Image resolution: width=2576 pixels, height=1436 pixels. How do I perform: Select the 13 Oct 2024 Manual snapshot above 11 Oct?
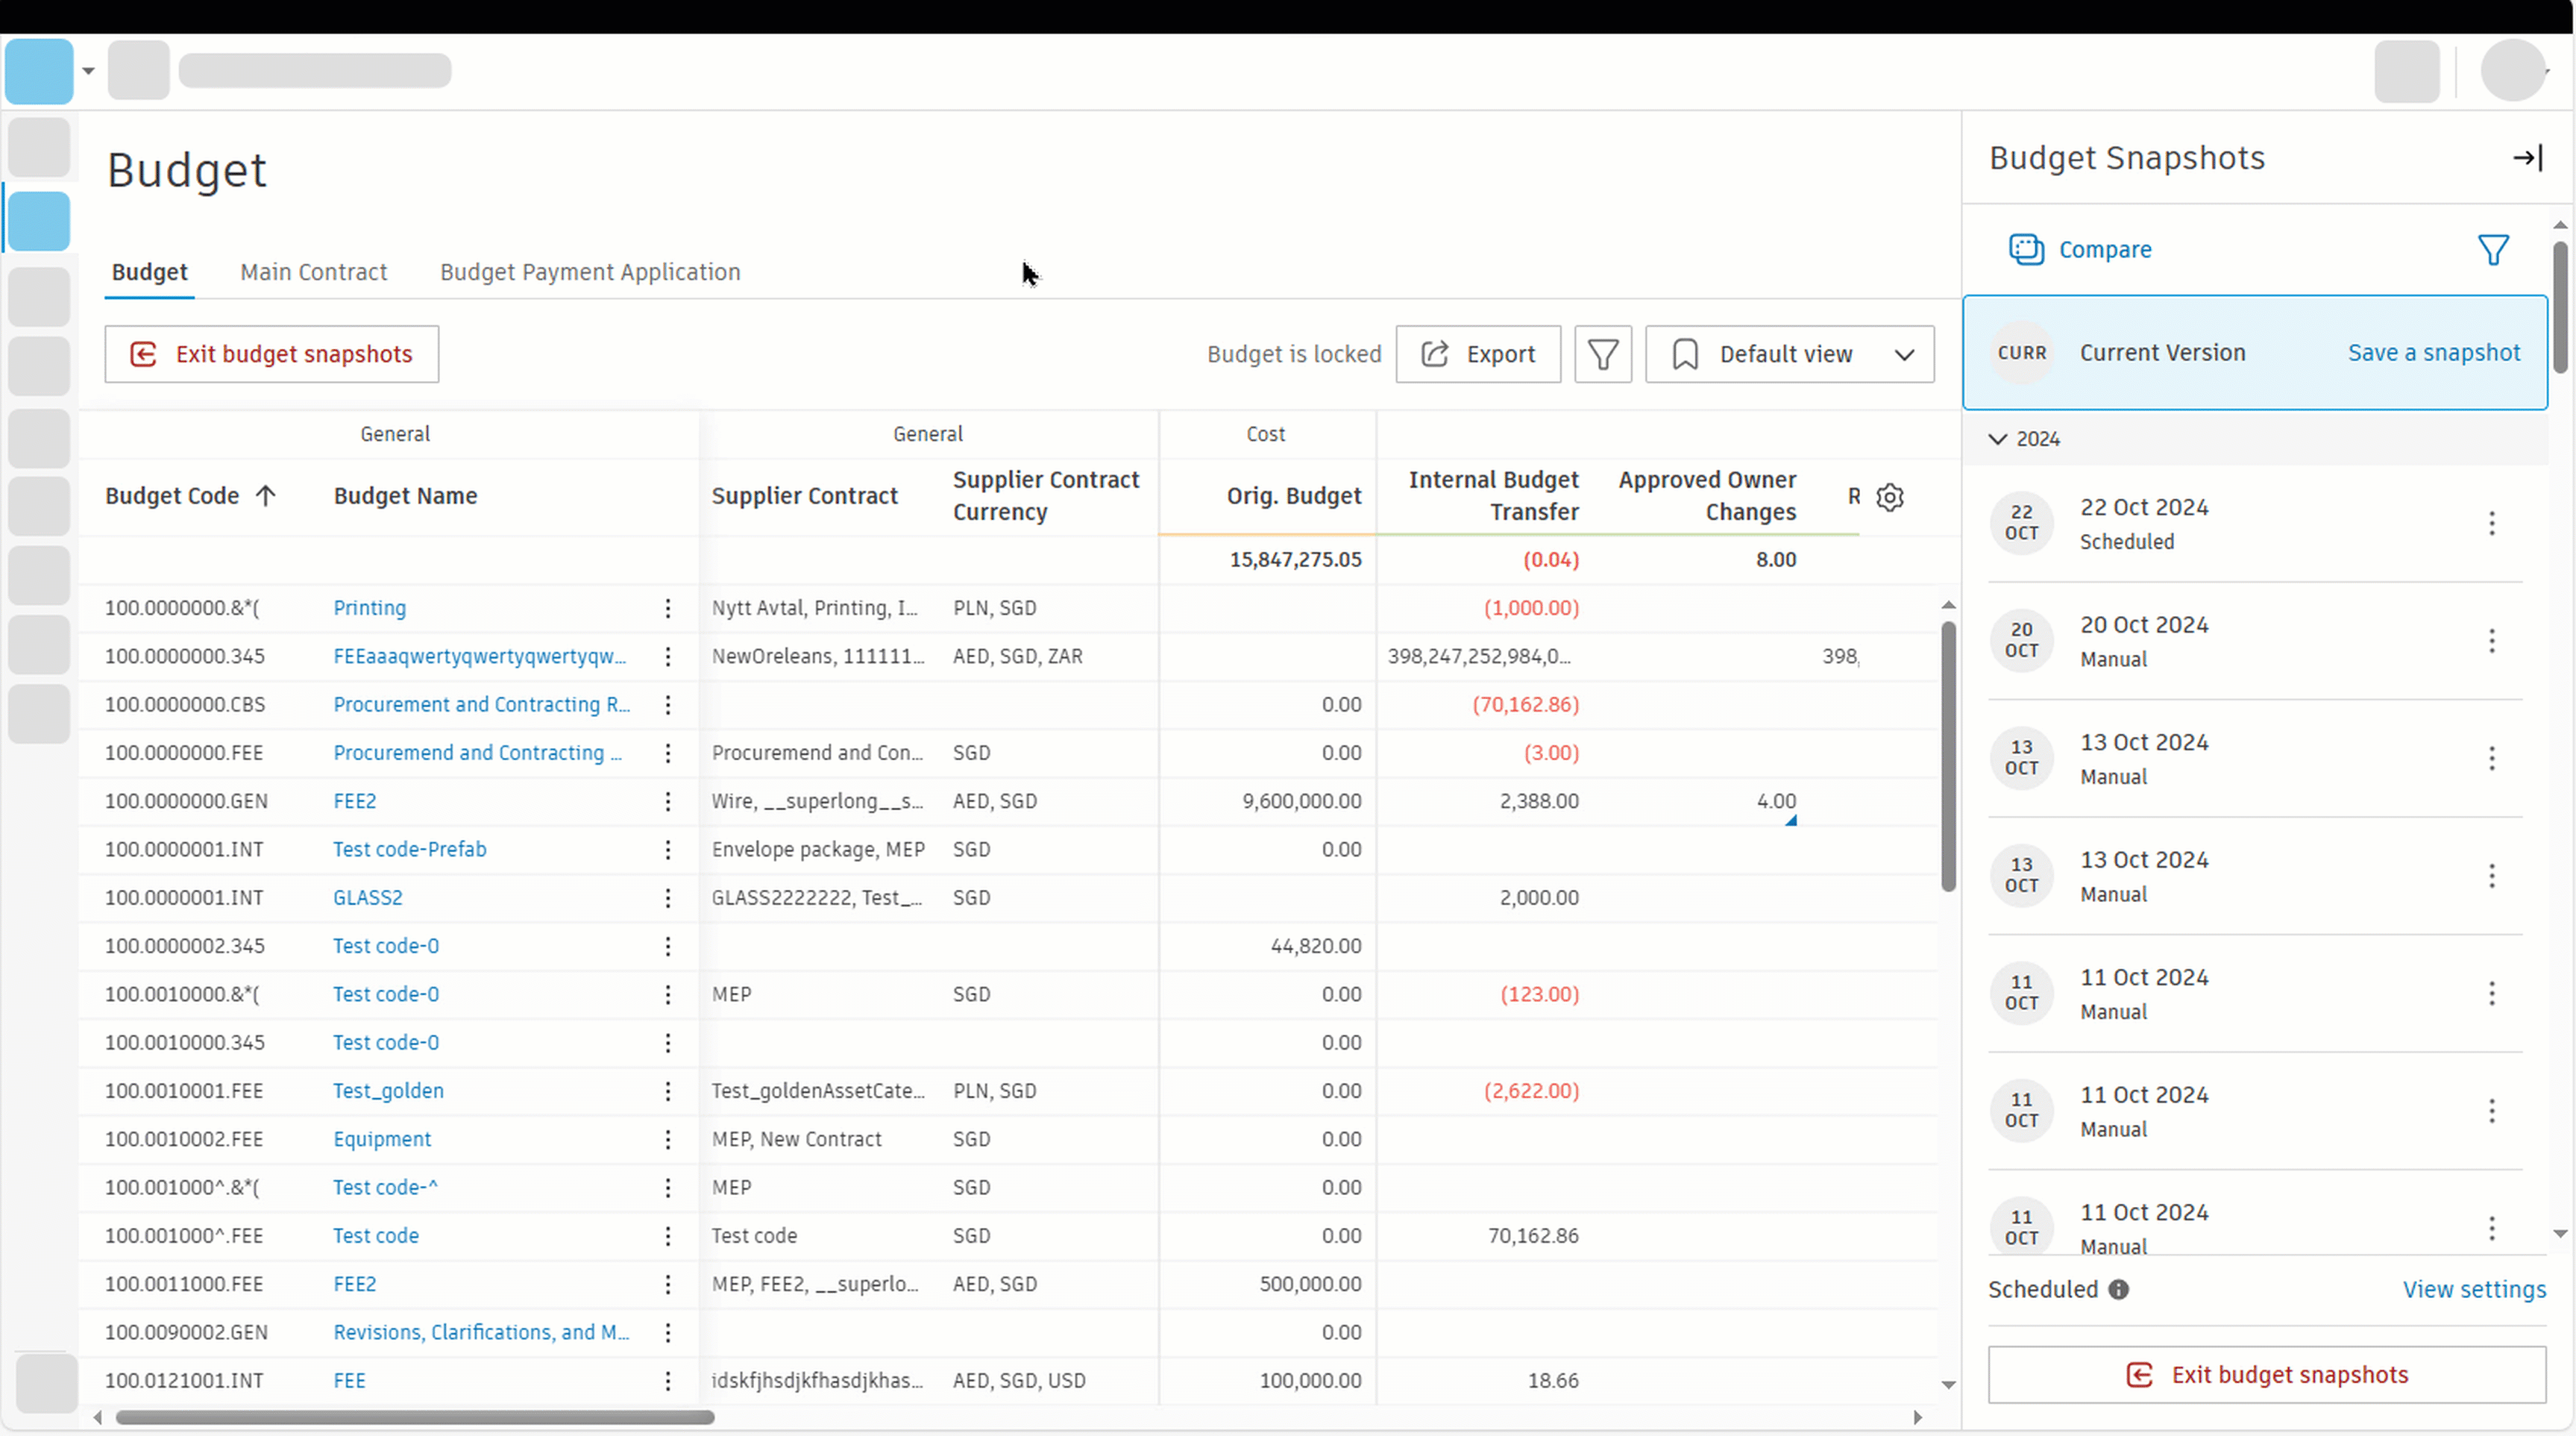2255,877
